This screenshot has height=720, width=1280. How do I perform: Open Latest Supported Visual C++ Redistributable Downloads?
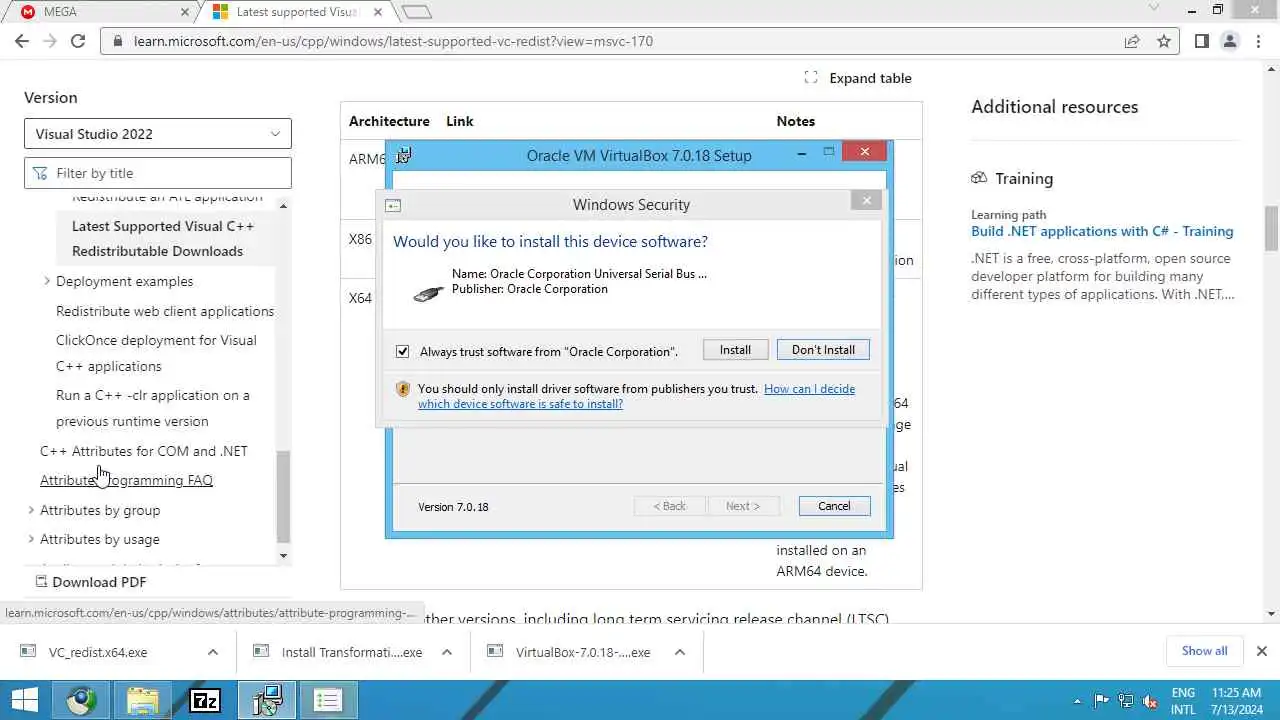(x=163, y=238)
